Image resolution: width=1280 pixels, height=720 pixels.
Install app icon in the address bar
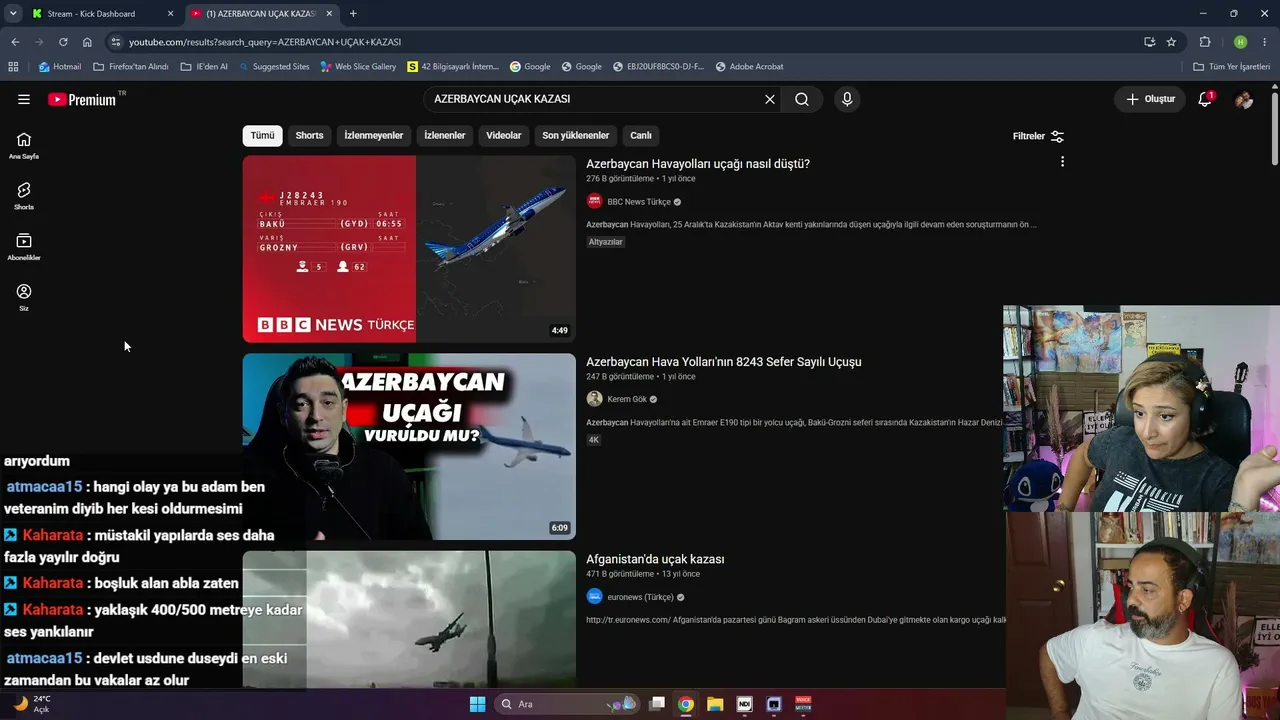pyautogui.click(x=1149, y=42)
